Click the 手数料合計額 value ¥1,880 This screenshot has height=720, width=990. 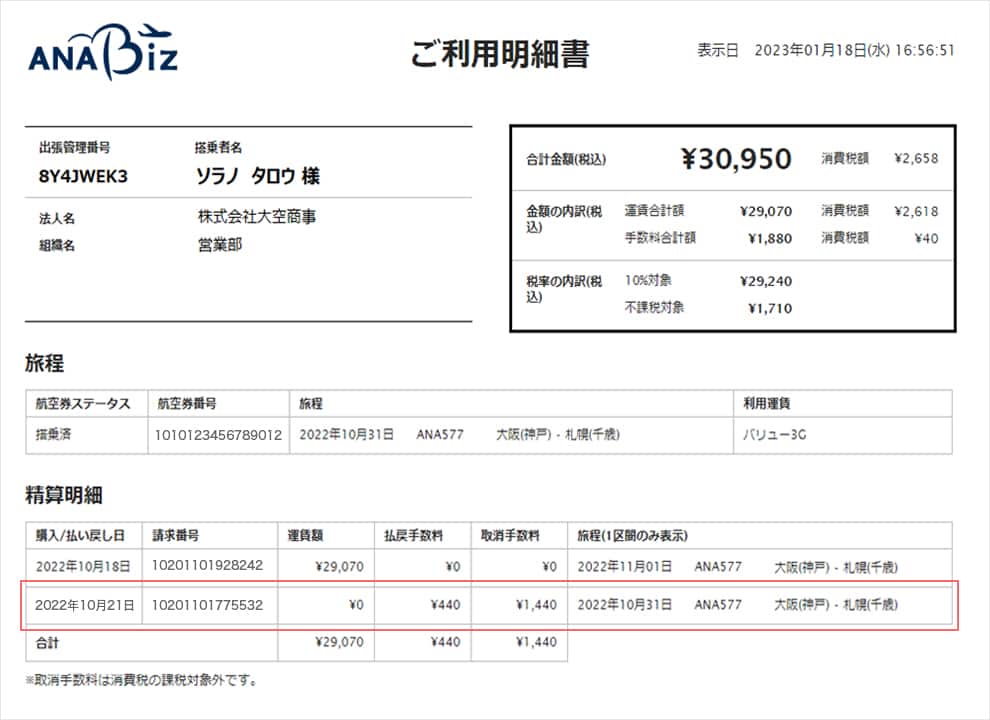click(x=769, y=238)
